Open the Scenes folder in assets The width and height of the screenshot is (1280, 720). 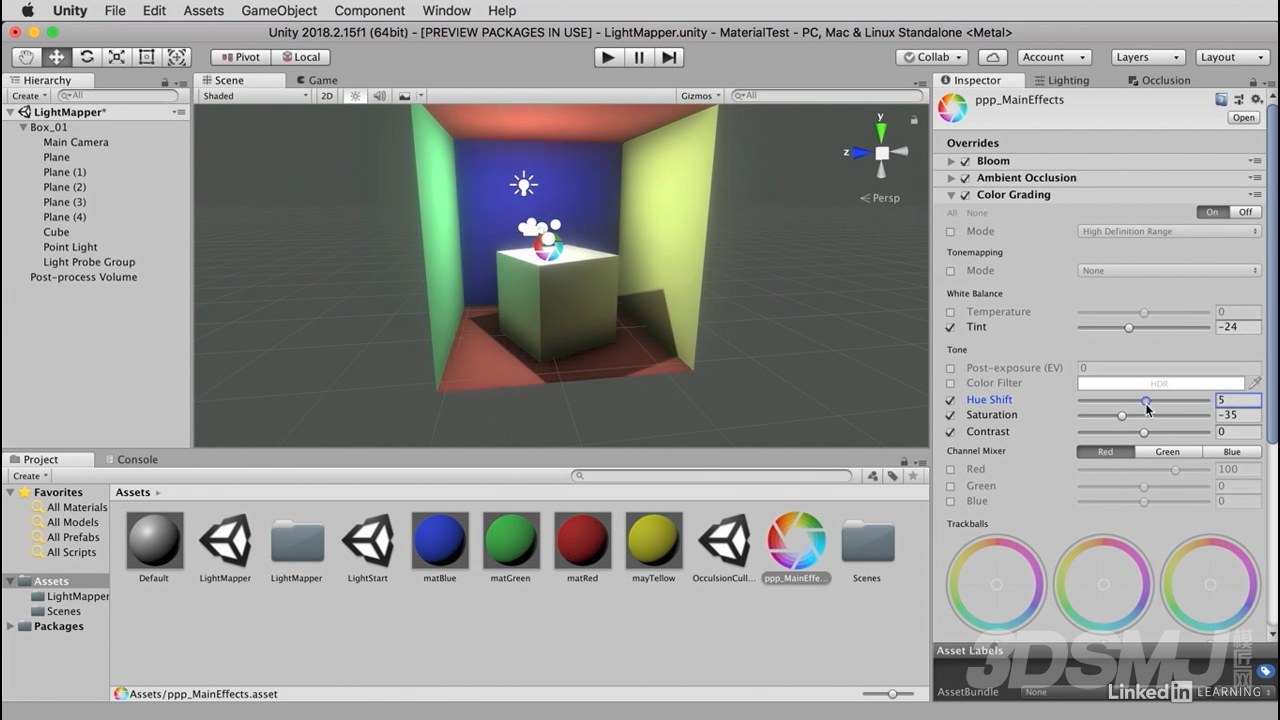click(867, 541)
